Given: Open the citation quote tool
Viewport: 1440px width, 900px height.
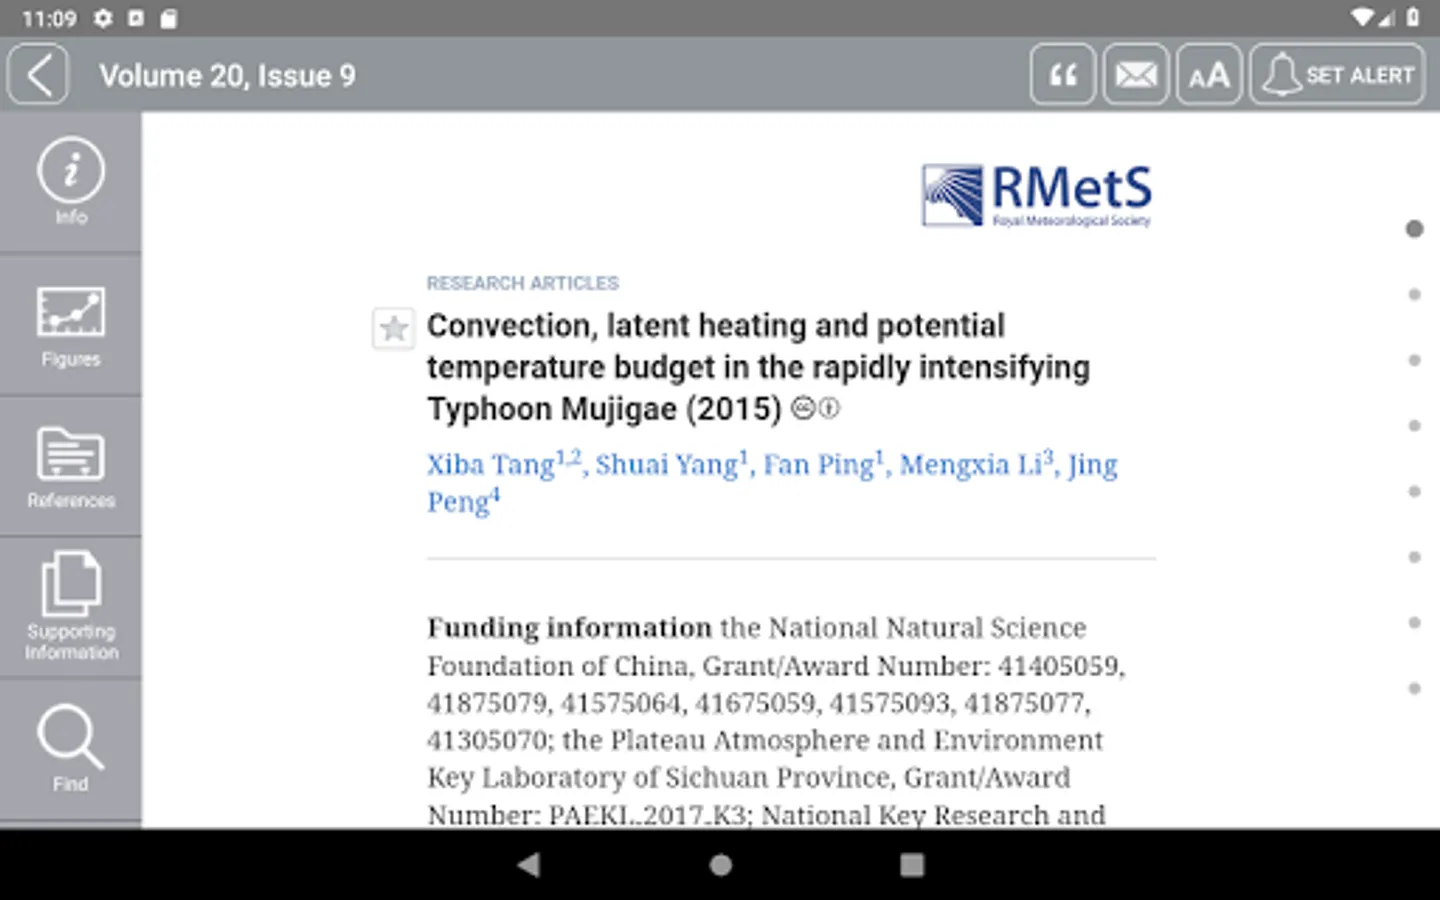Looking at the screenshot, I should tap(1063, 75).
